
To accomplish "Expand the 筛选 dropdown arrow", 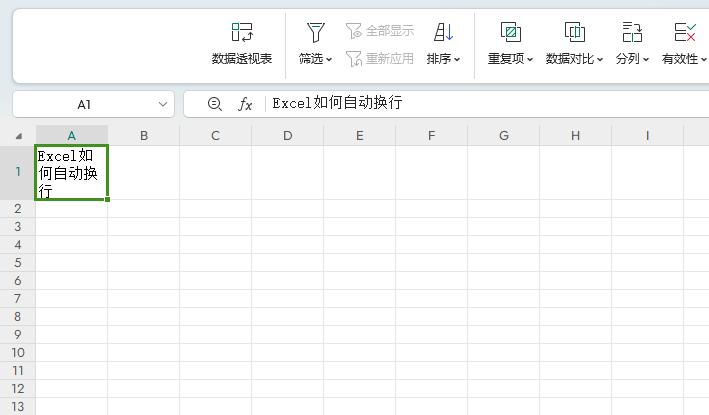I will [x=329, y=59].
